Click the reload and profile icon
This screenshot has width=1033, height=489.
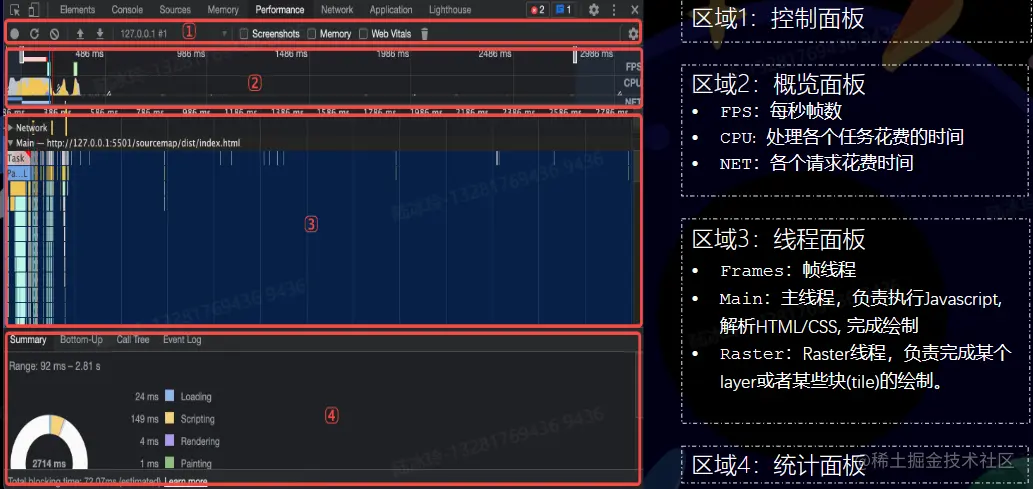pos(35,34)
